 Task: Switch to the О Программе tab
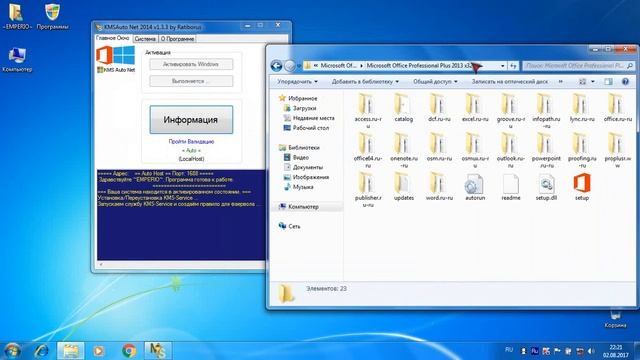click(x=177, y=39)
